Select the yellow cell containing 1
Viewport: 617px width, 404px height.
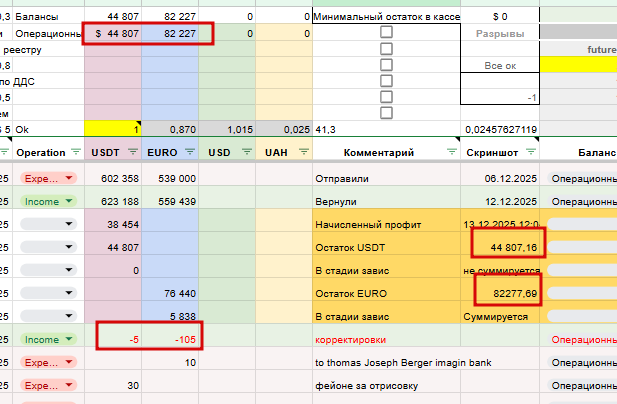113,129
